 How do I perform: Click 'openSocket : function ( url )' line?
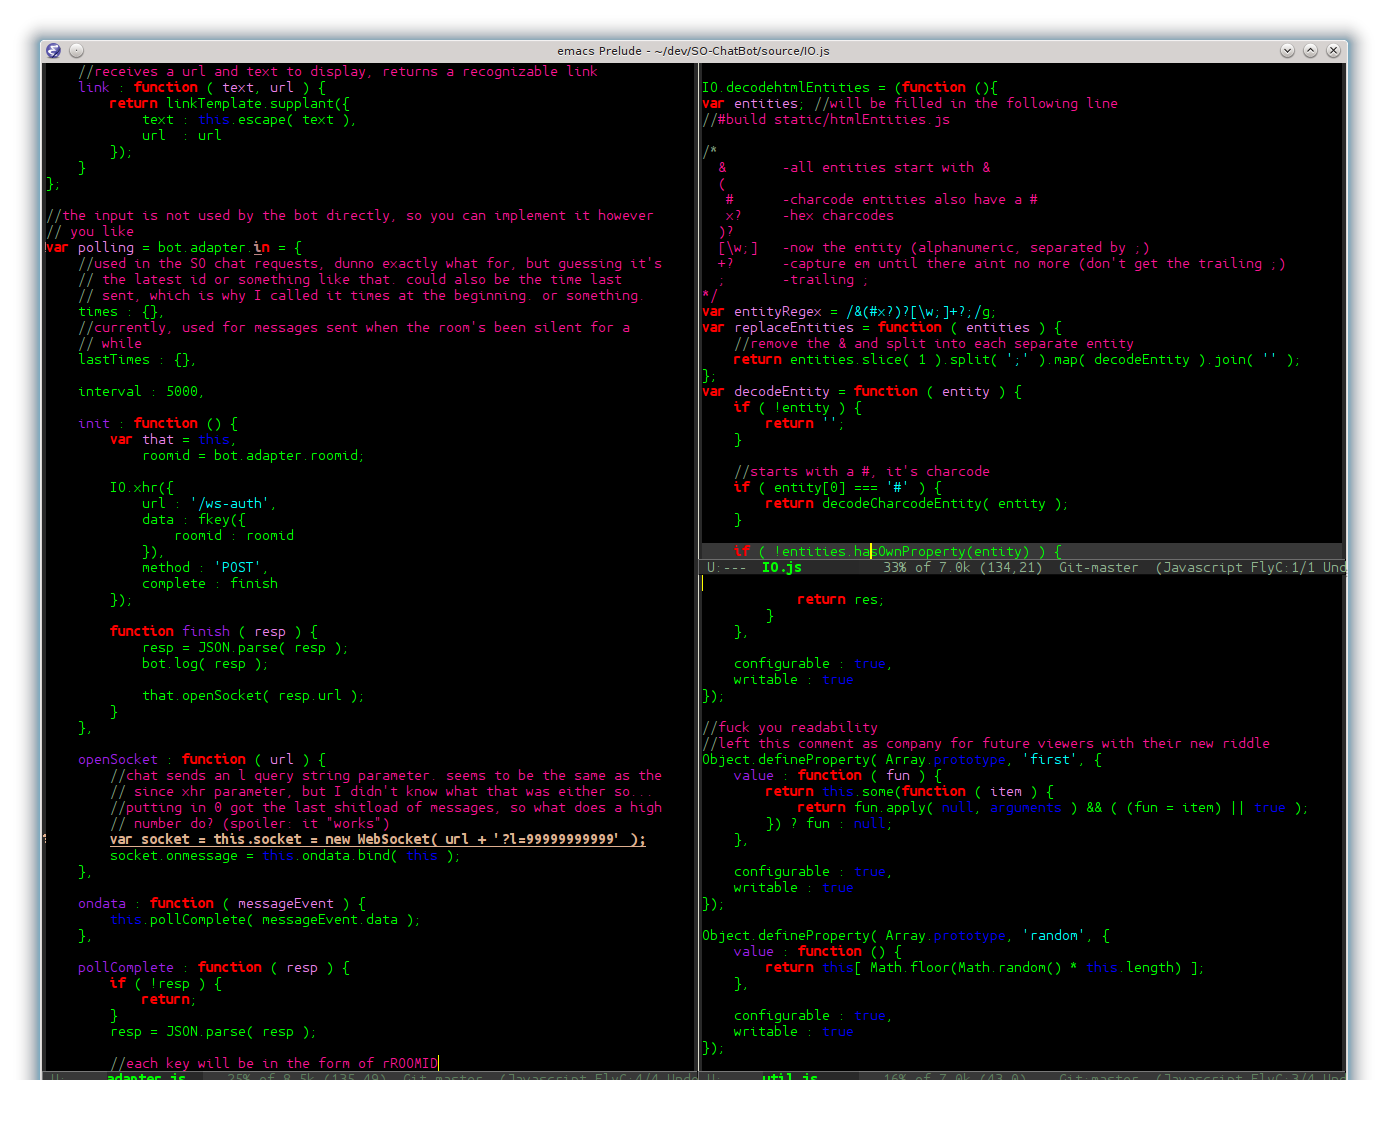202,760
